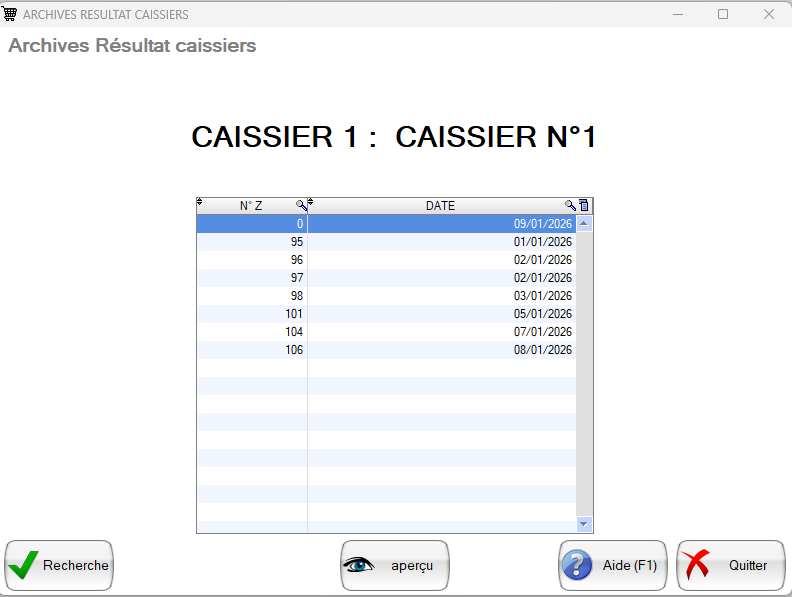Minimize the Archives Resultat Caissiers window
The image size is (792, 597).
click(x=678, y=14)
